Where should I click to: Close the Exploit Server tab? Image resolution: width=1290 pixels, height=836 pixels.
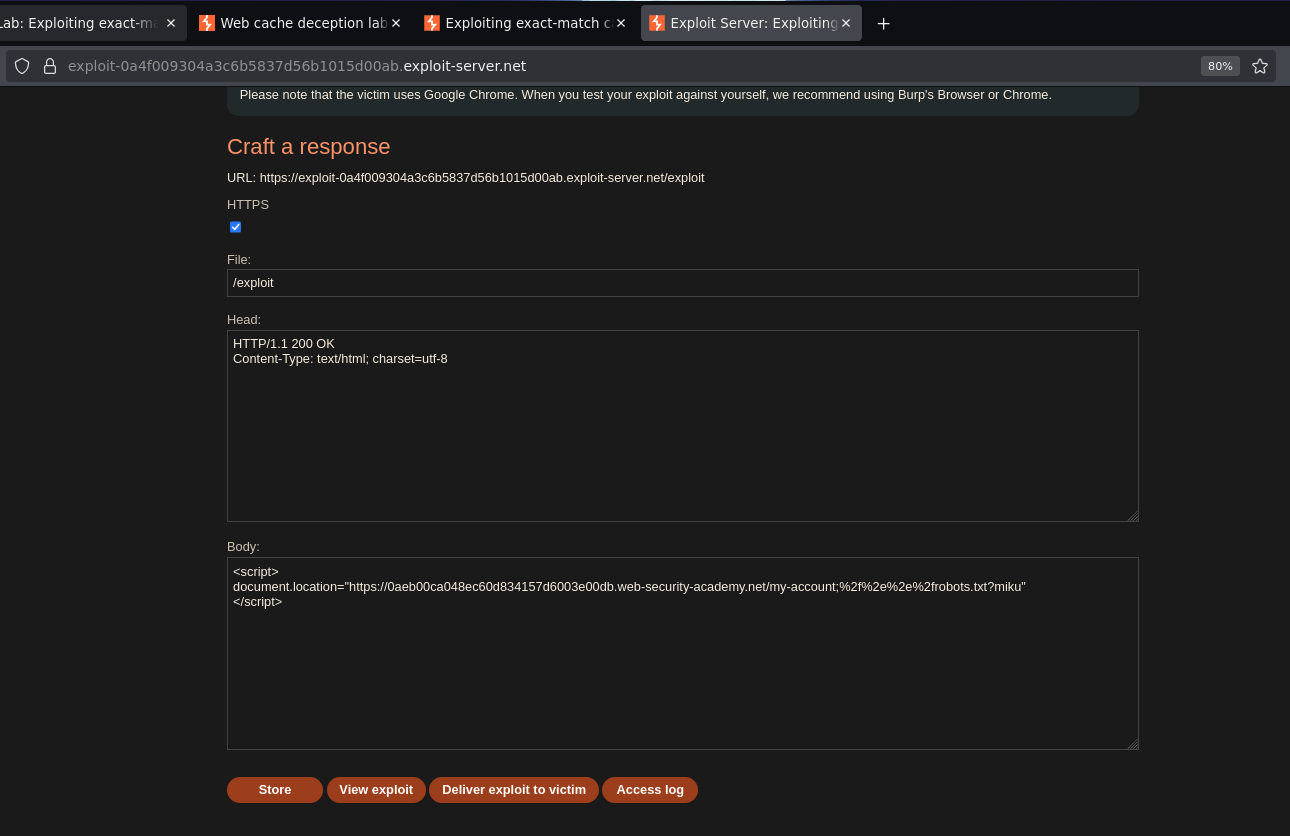(x=846, y=23)
